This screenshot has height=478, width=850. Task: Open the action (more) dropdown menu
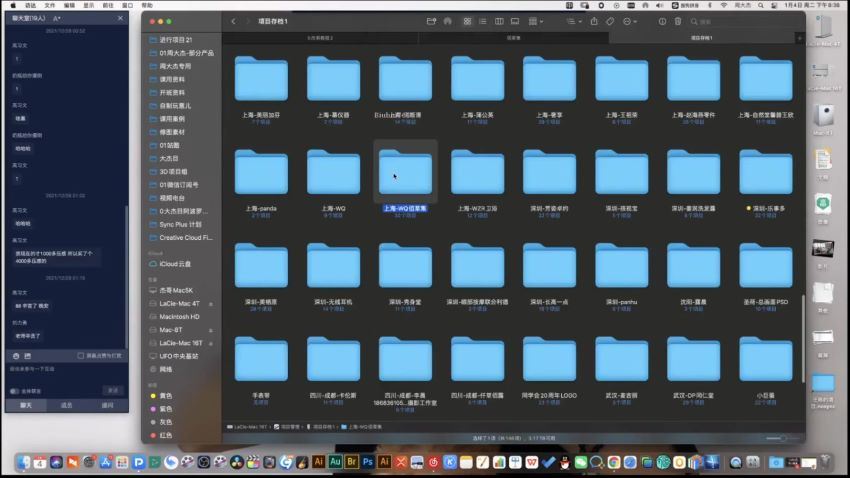point(629,22)
